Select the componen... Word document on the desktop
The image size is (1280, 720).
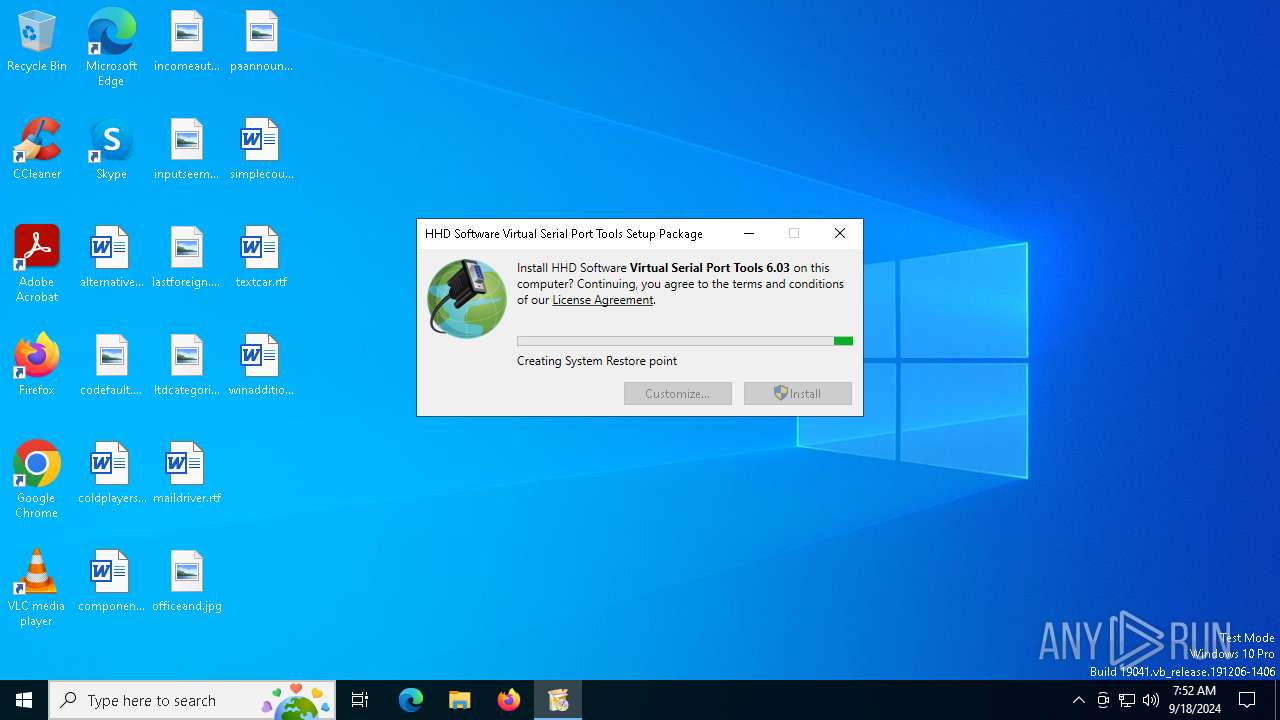[x=111, y=582]
